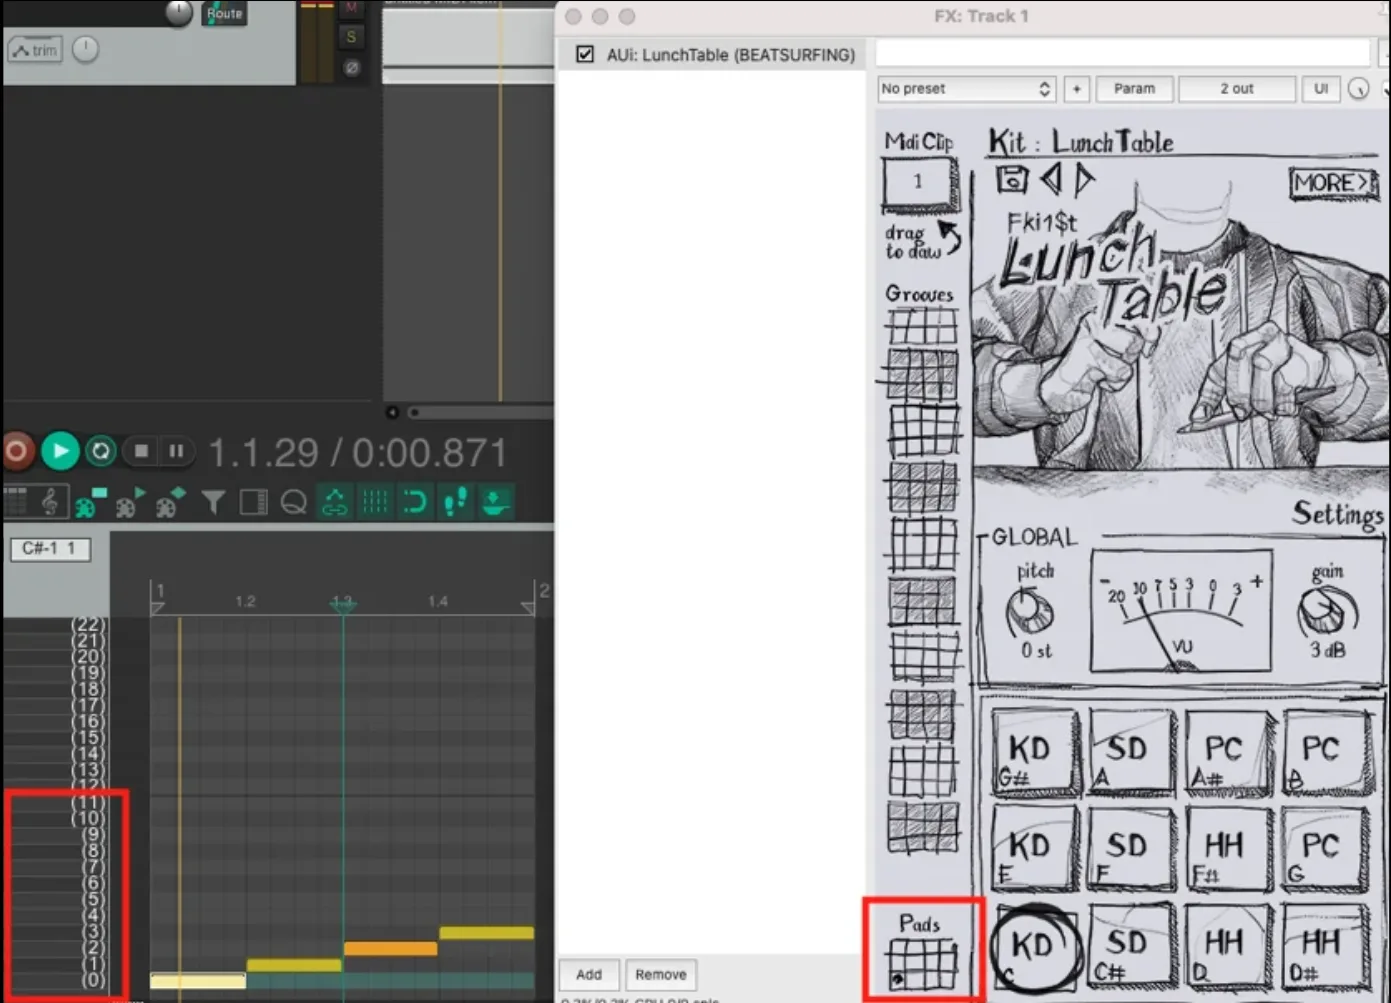Click the treble clef notation icon
Screen dimensions: 1391x1003
point(50,501)
